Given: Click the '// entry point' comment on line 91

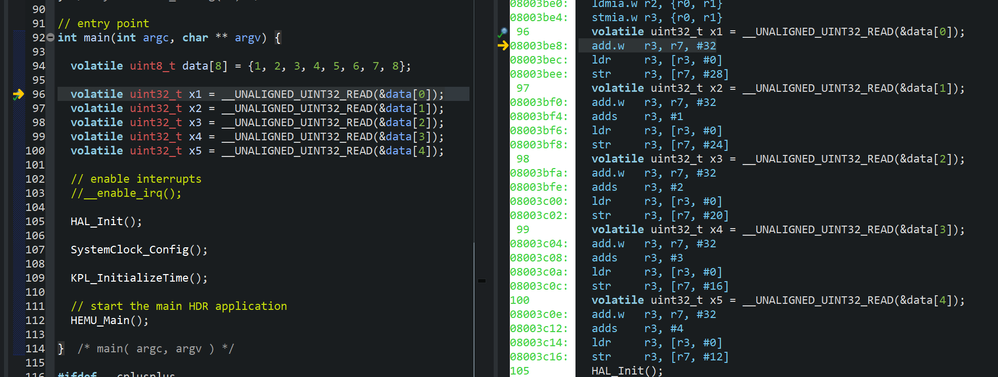Looking at the screenshot, I should pos(103,24).
